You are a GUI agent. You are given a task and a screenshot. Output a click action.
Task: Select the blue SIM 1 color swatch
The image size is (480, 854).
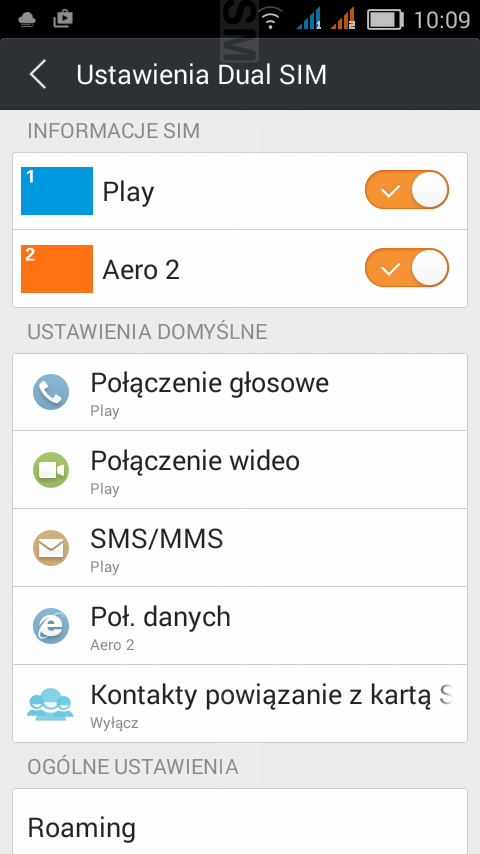(57, 191)
